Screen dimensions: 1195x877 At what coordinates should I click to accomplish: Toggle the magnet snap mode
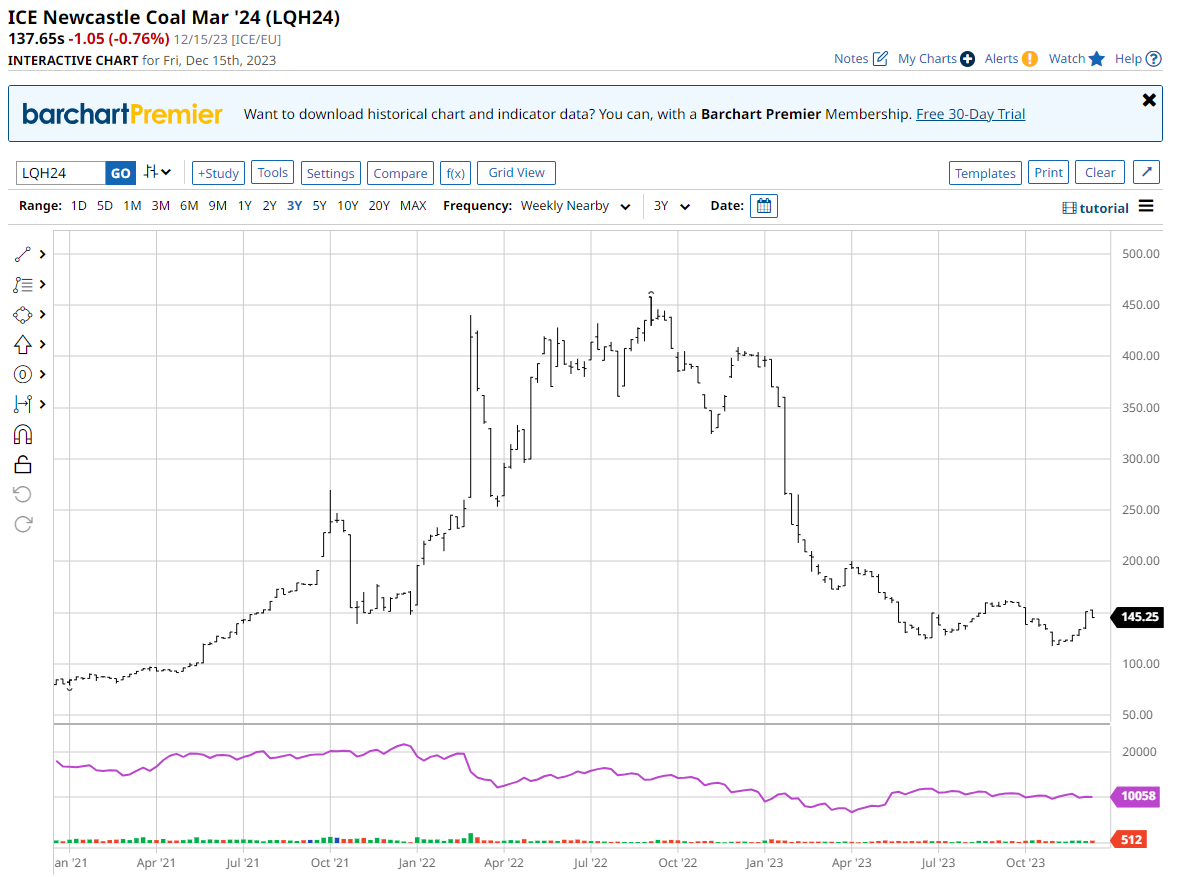coord(23,434)
